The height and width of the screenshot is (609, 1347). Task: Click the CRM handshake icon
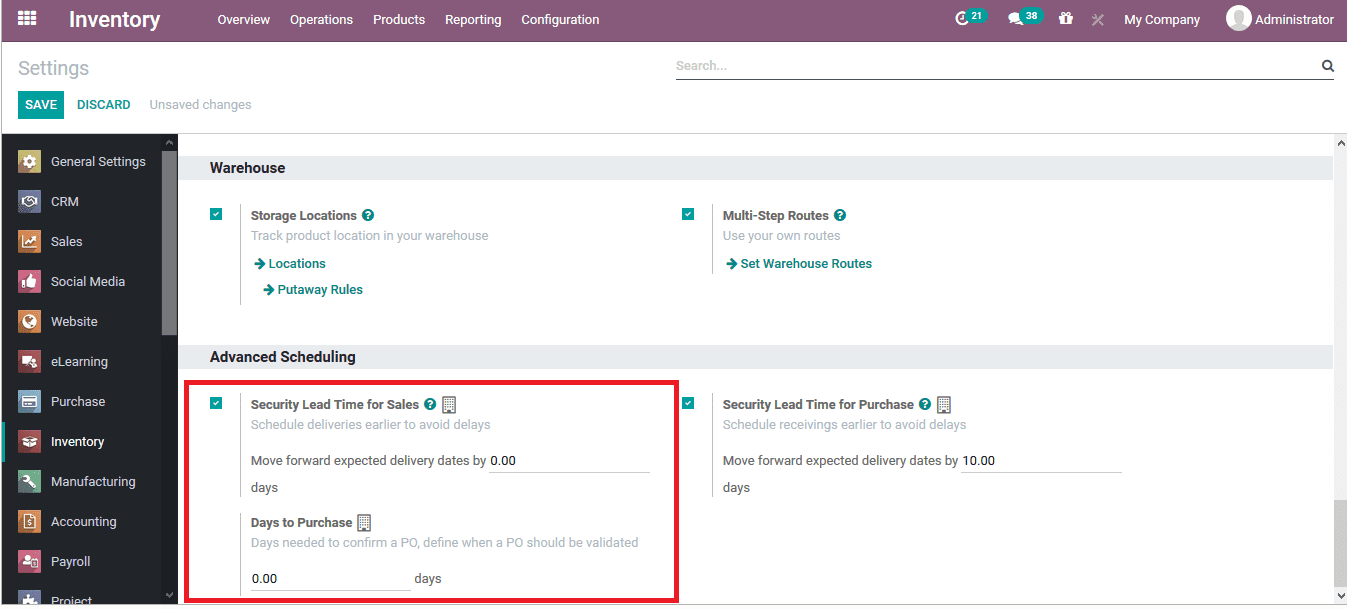[30, 201]
